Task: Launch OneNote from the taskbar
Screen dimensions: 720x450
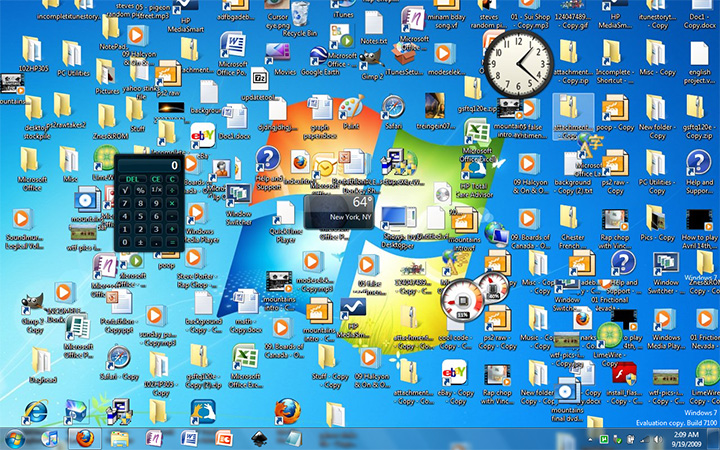Action: (x=155, y=438)
